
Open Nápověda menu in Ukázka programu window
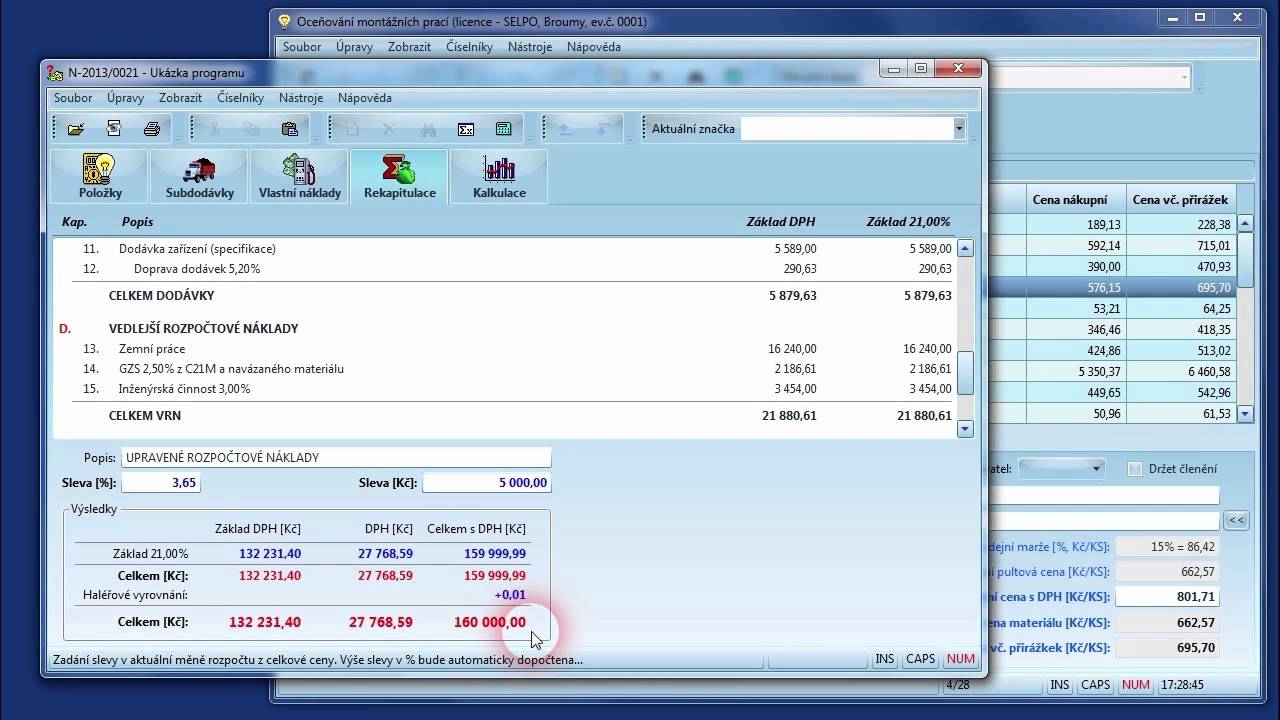365,98
